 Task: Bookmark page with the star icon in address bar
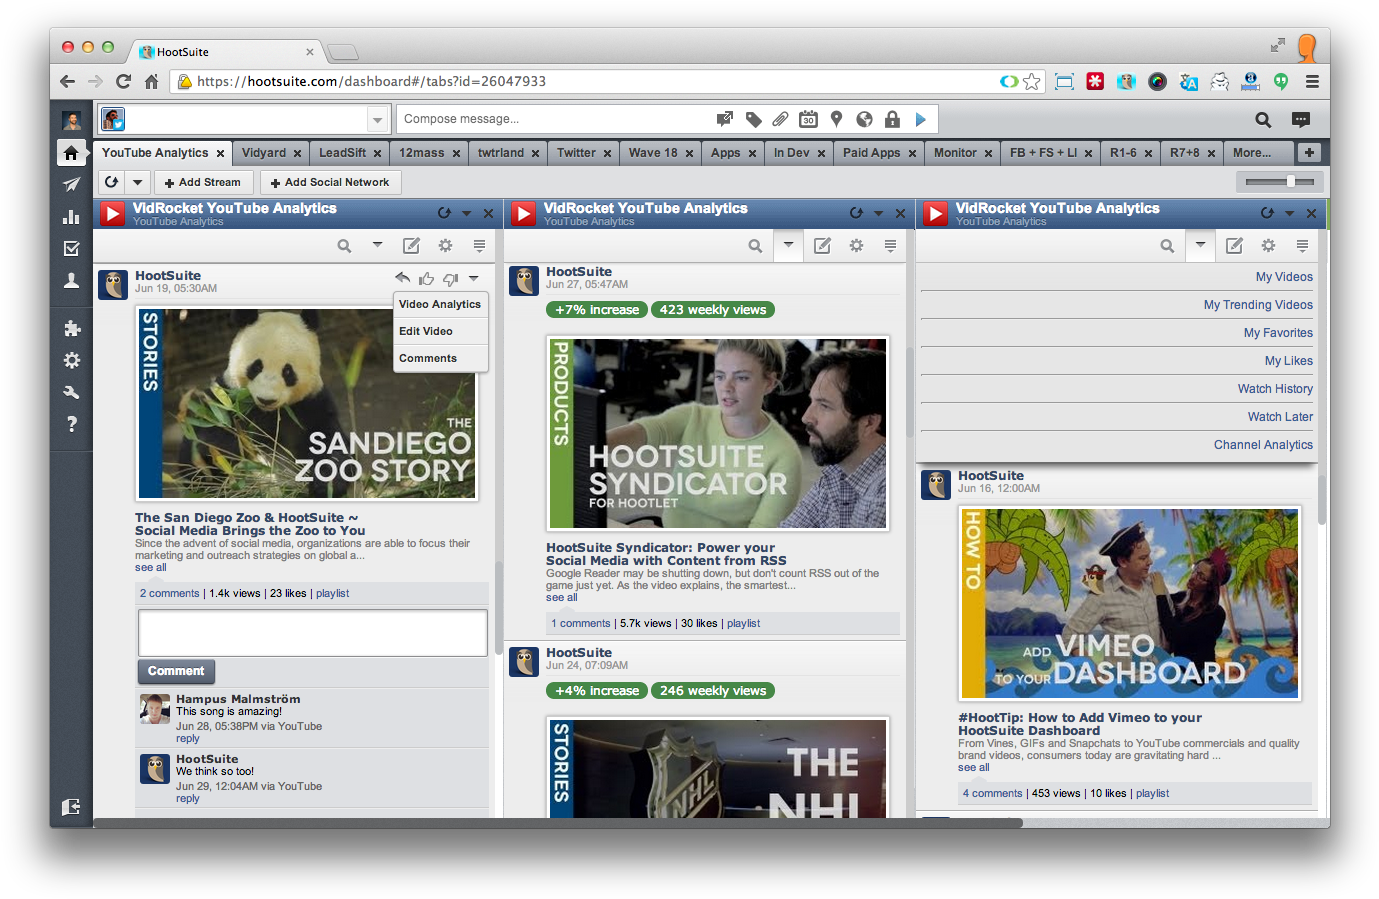(x=1032, y=82)
